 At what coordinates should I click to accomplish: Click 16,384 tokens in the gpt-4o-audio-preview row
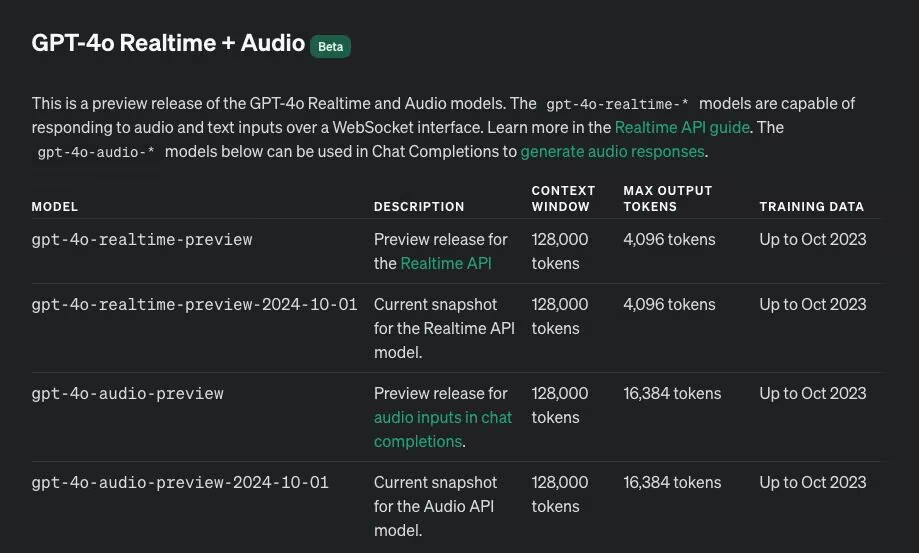(x=672, y=394)
